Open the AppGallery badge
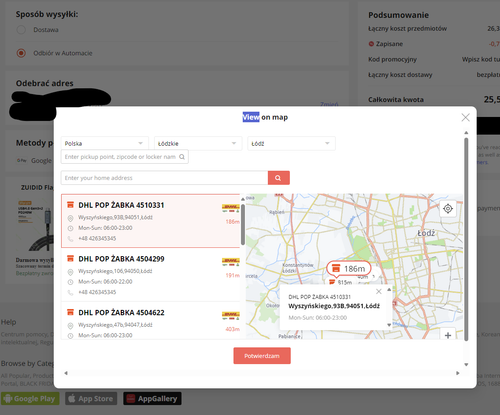 click(152, 399)
